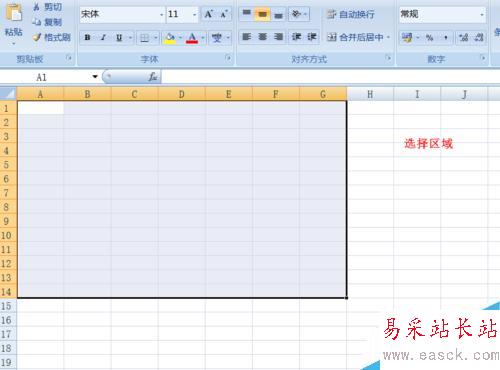Apply percent style (%)

pyautogui.click(x=429, y=38)
